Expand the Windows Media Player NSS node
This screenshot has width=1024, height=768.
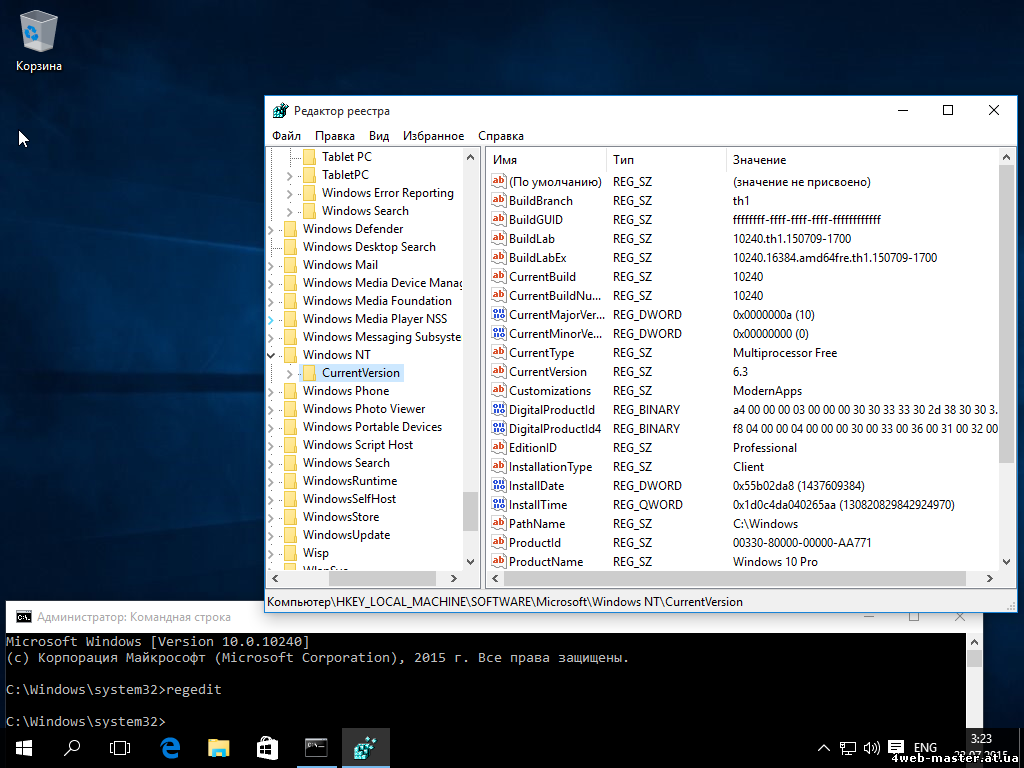click(271, 319)
